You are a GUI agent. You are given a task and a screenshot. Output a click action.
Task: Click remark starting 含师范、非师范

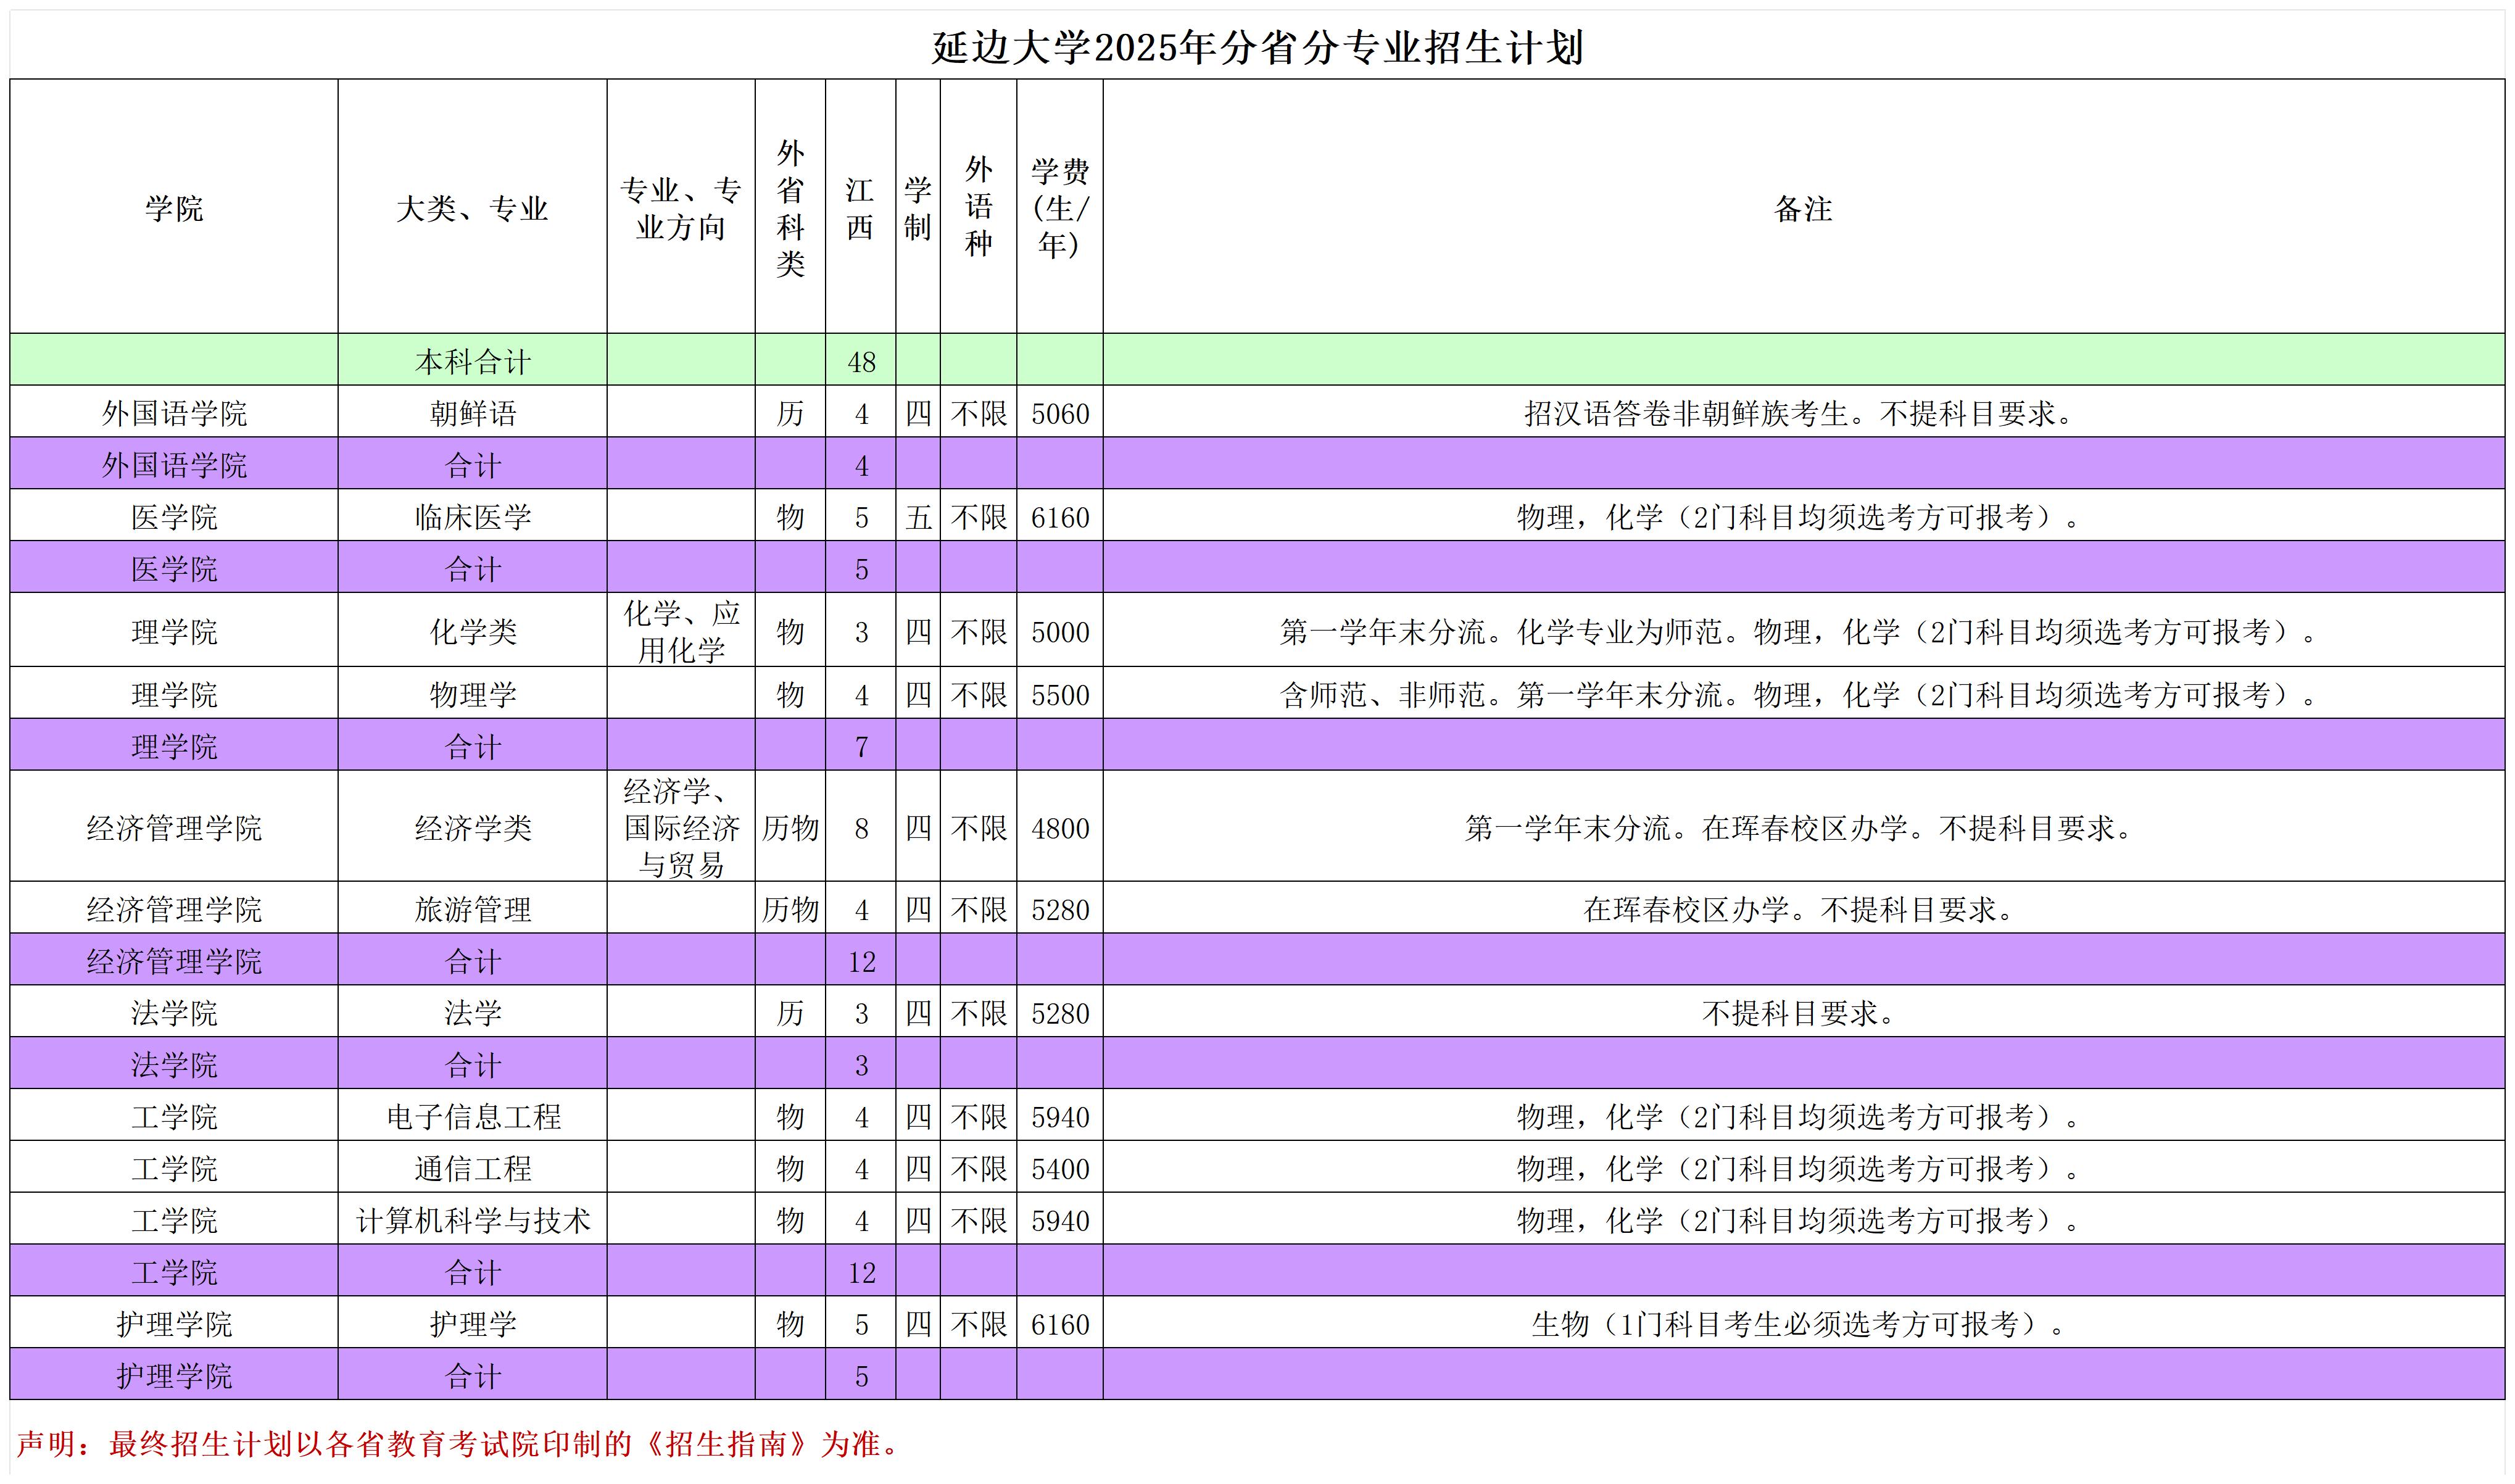click(1803, 693)
